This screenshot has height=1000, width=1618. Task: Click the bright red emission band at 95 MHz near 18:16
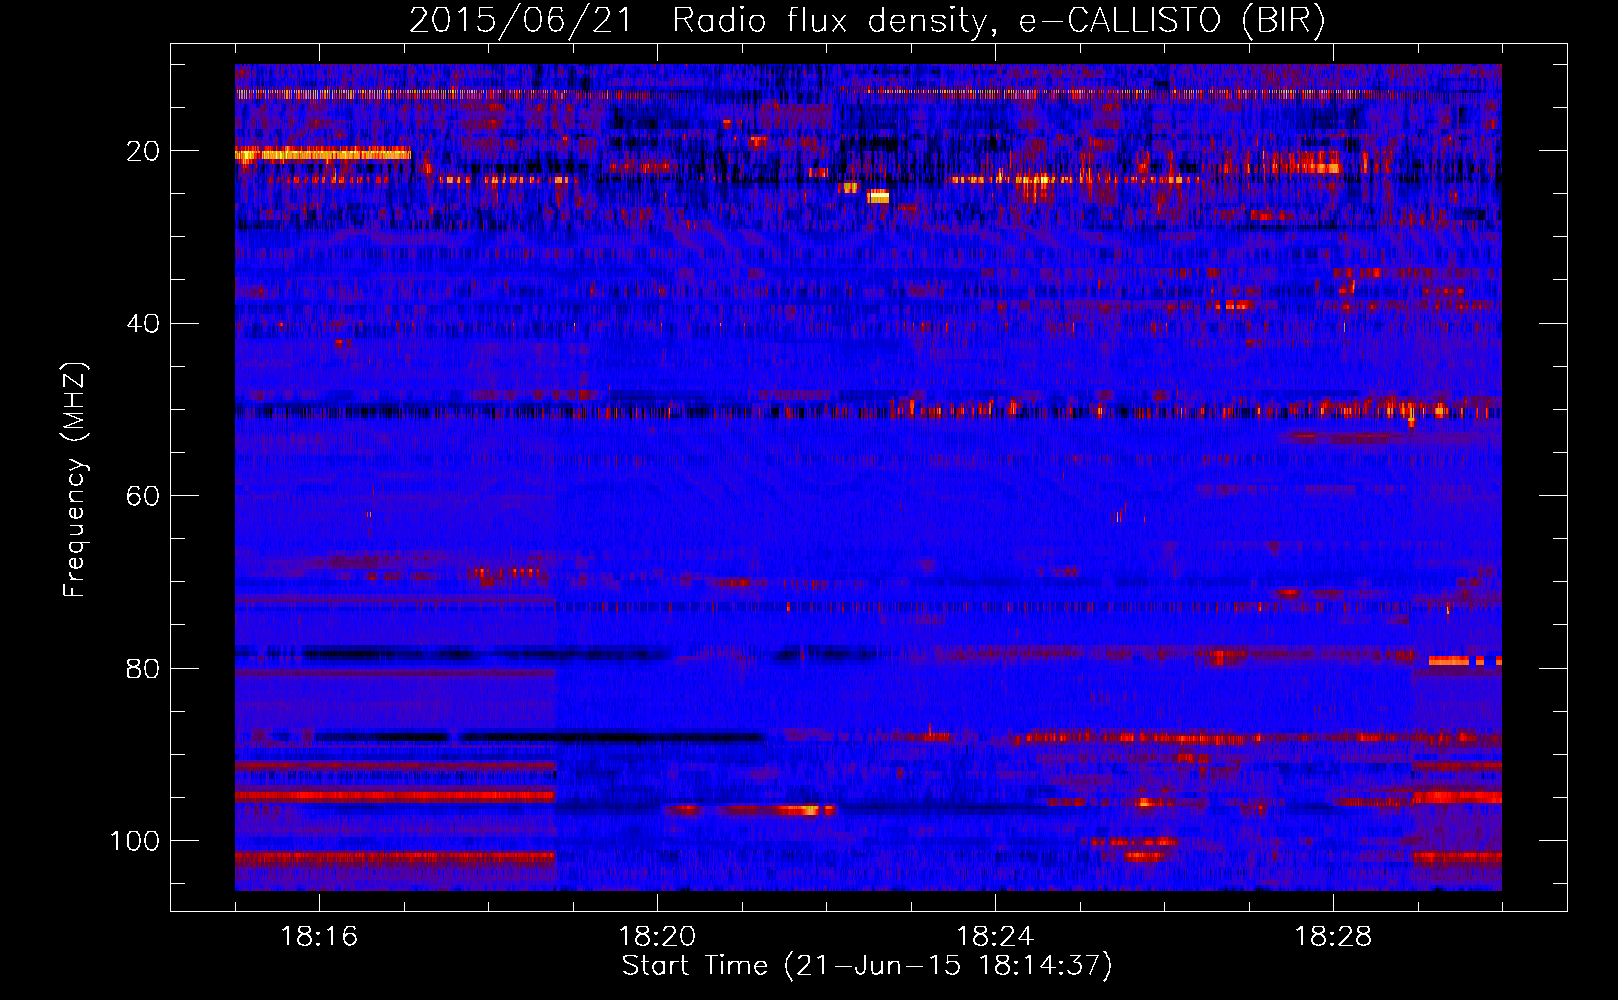pos(395,797)
